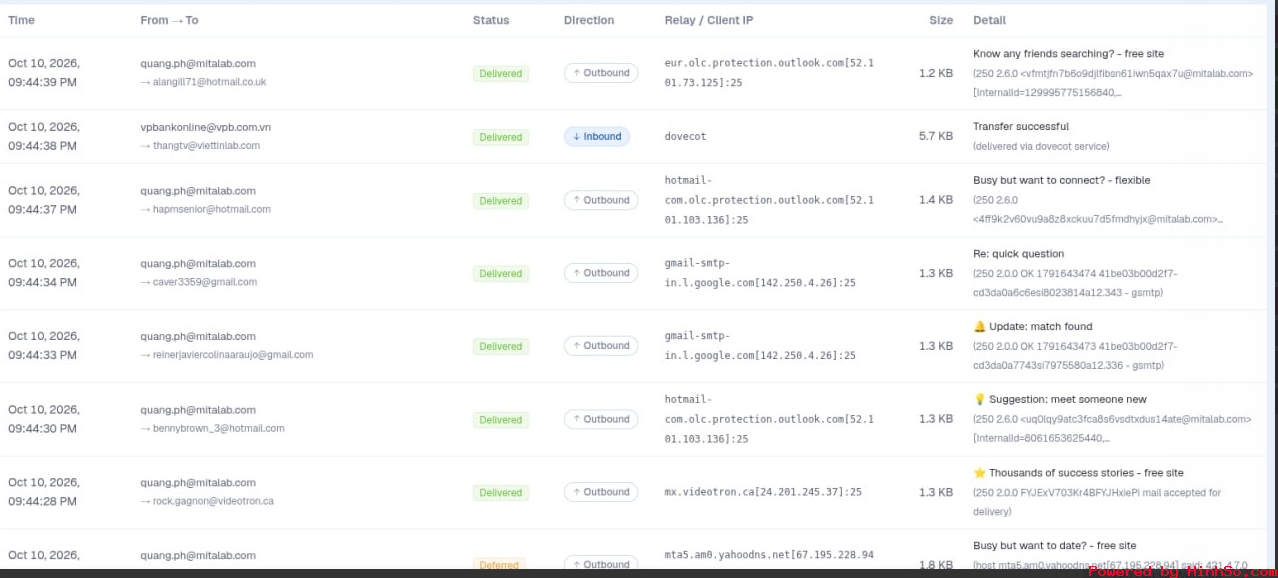Click timestamp 09:44:28 PM
1278x578 pixels.
click(x=42, y=501)
